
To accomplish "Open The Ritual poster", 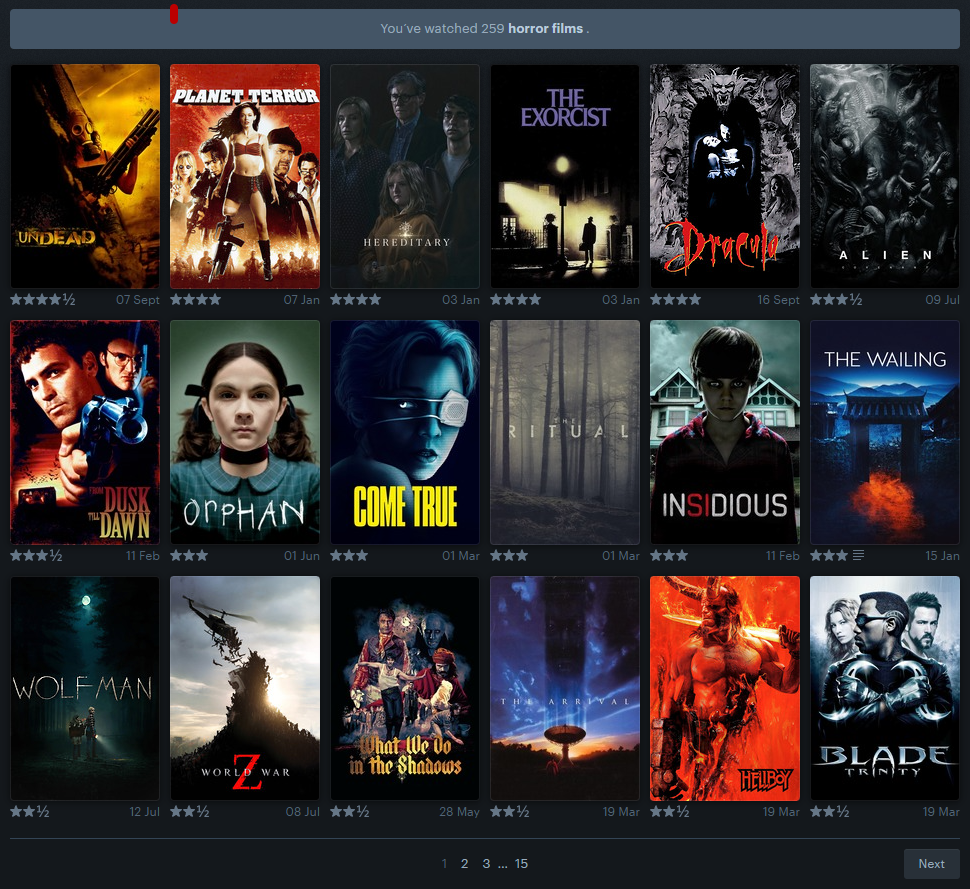I will pyautogui.click(x=565, y=432).
